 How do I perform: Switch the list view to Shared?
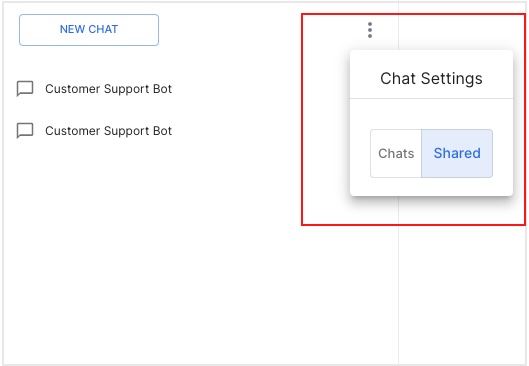point(457,153)
